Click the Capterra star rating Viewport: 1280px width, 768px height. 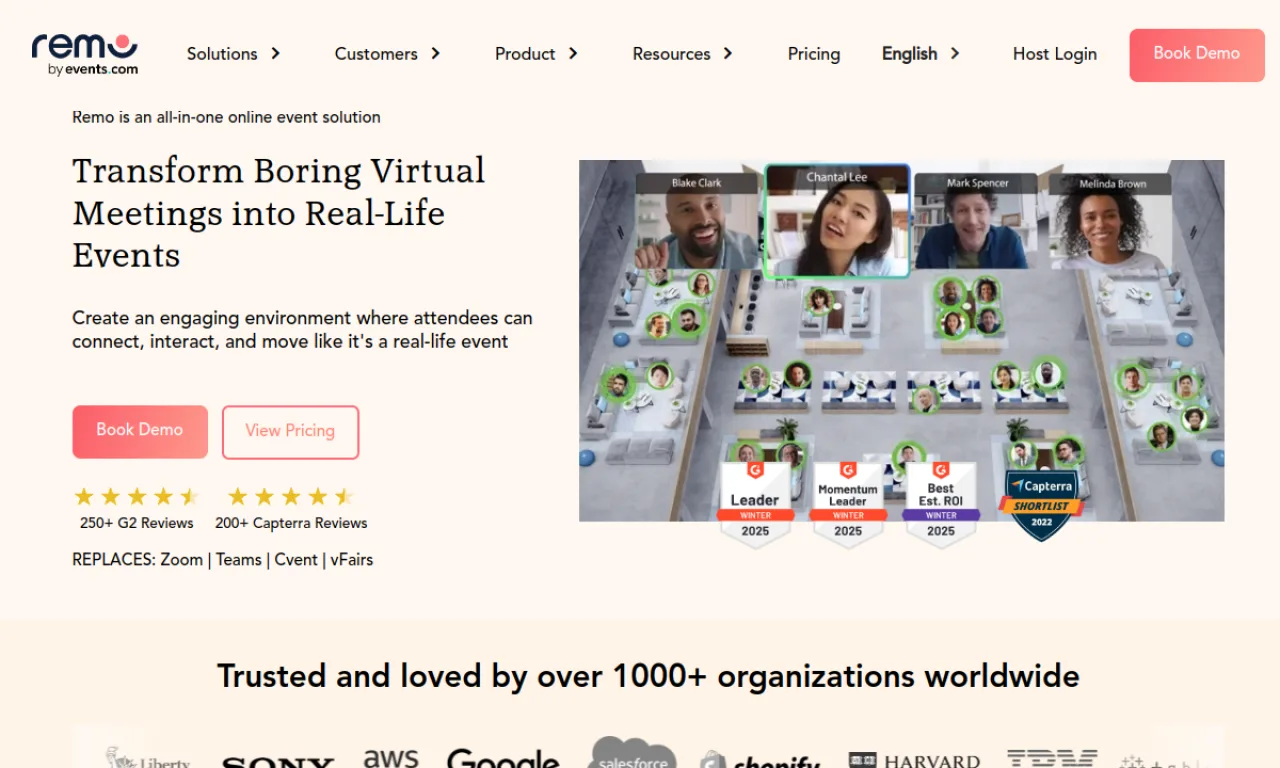(291, 497)
